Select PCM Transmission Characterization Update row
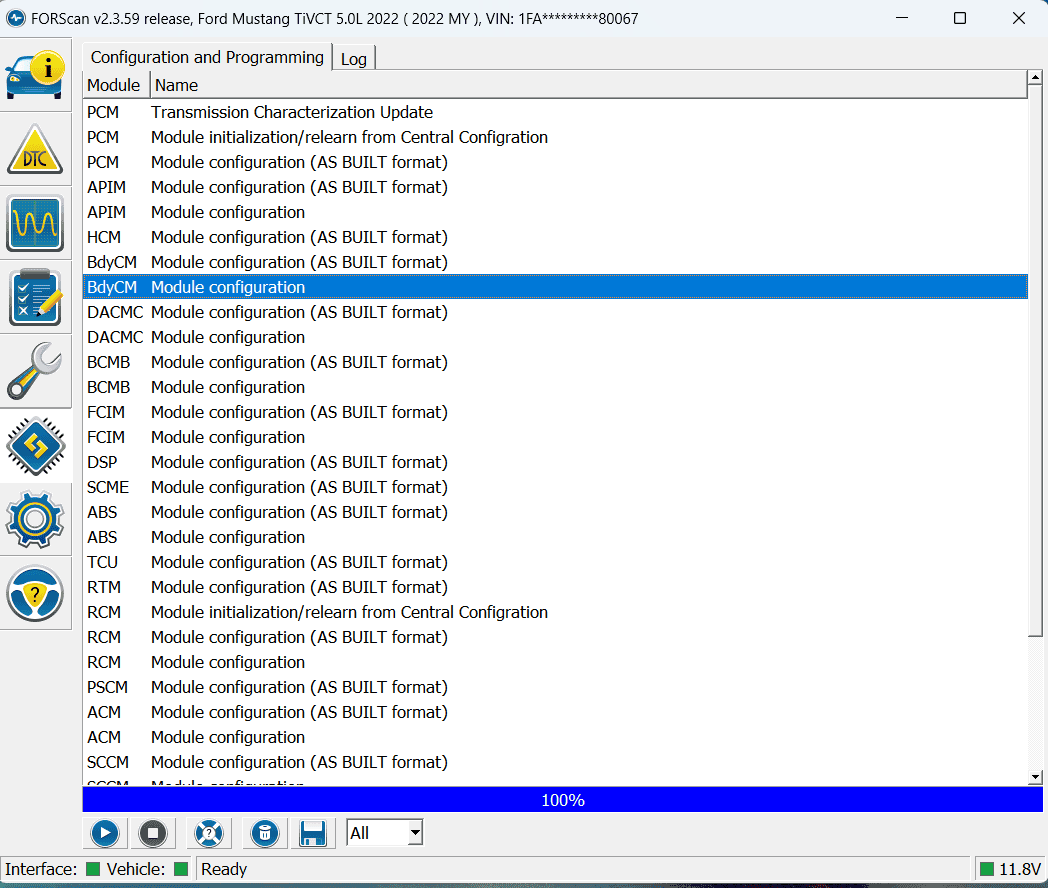This screenshot has width=1048, height=888. pos(555,112)
